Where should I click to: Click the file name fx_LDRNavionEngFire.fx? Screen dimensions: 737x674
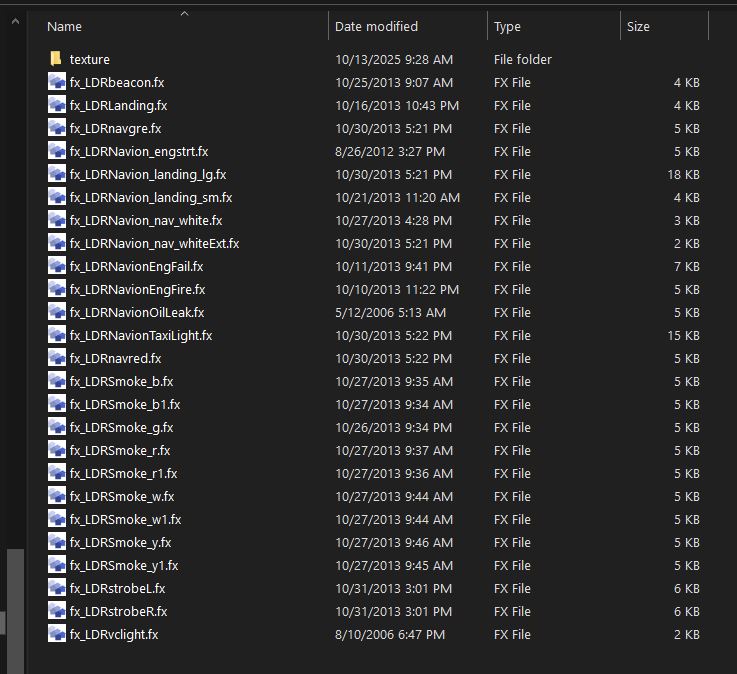click(x=138, y=290)
